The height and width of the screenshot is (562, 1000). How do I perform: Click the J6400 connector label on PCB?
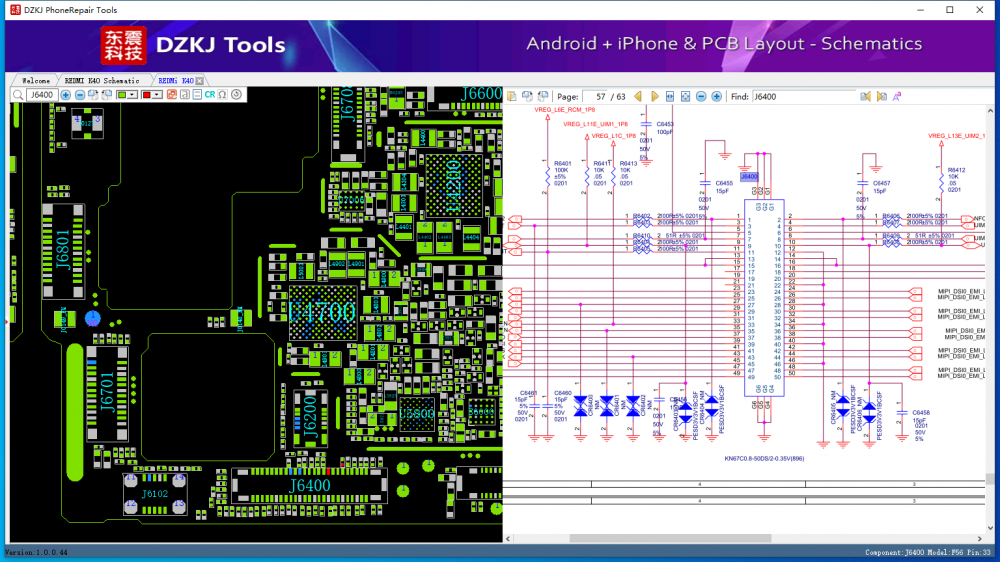pyautogui.click(x=310, y=486)
